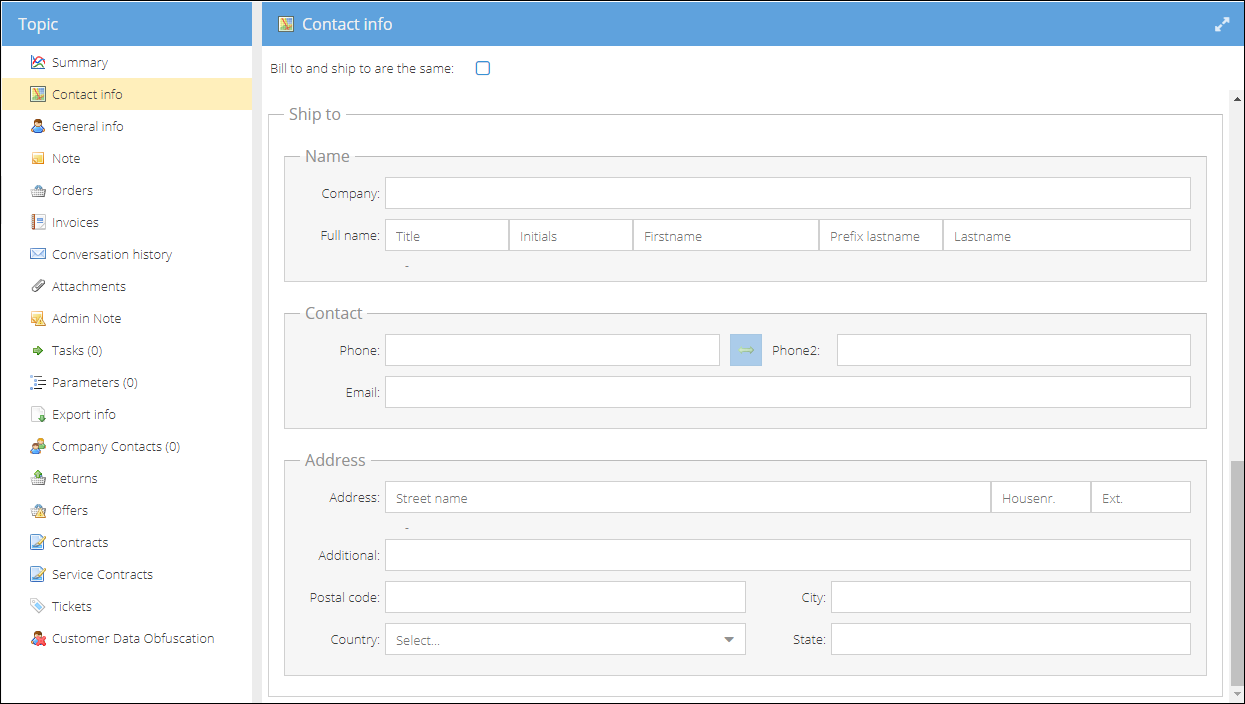
Task: Click the vertical scrollbar of the form
Action: coord(1236,570)
